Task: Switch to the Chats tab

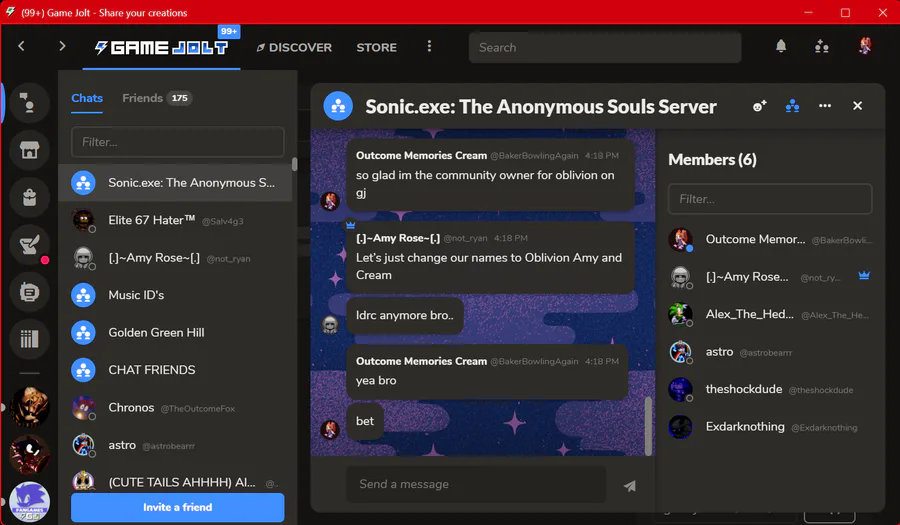Action: tap(87, 98)
